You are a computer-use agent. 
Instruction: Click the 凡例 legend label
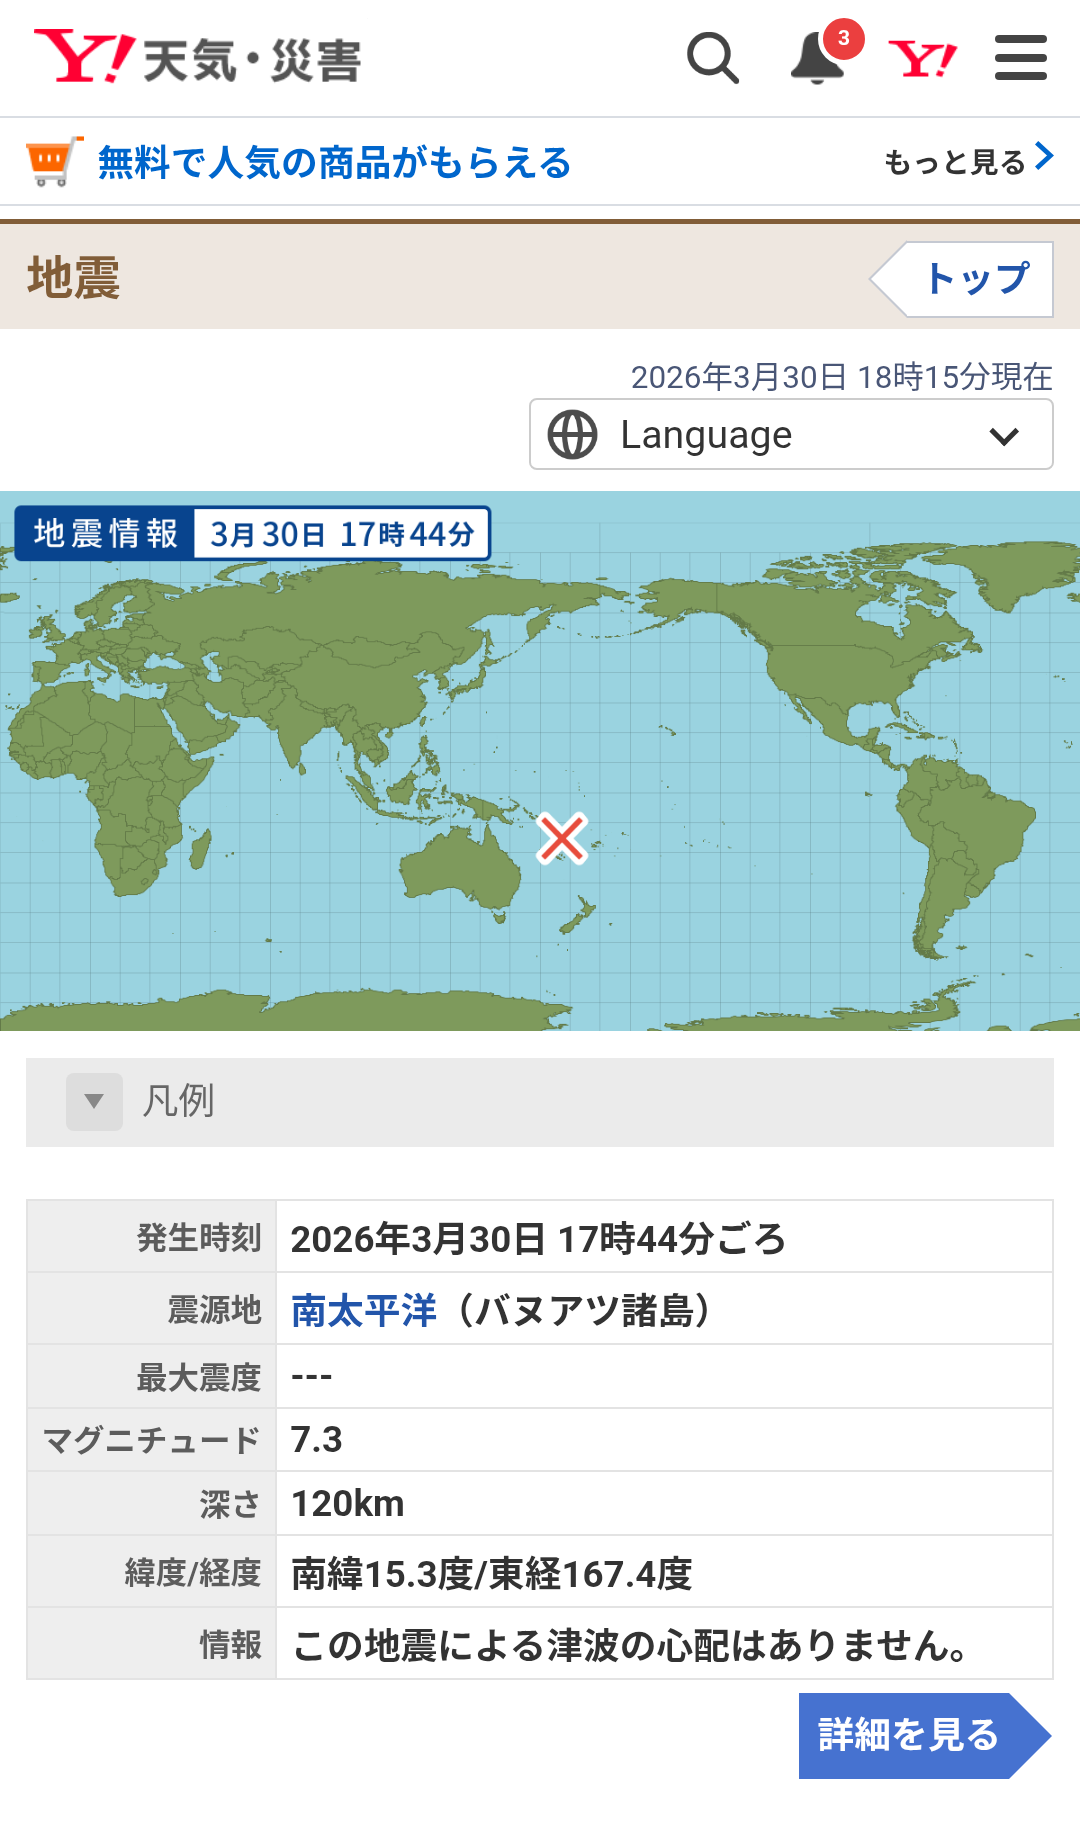[178, 1102]
